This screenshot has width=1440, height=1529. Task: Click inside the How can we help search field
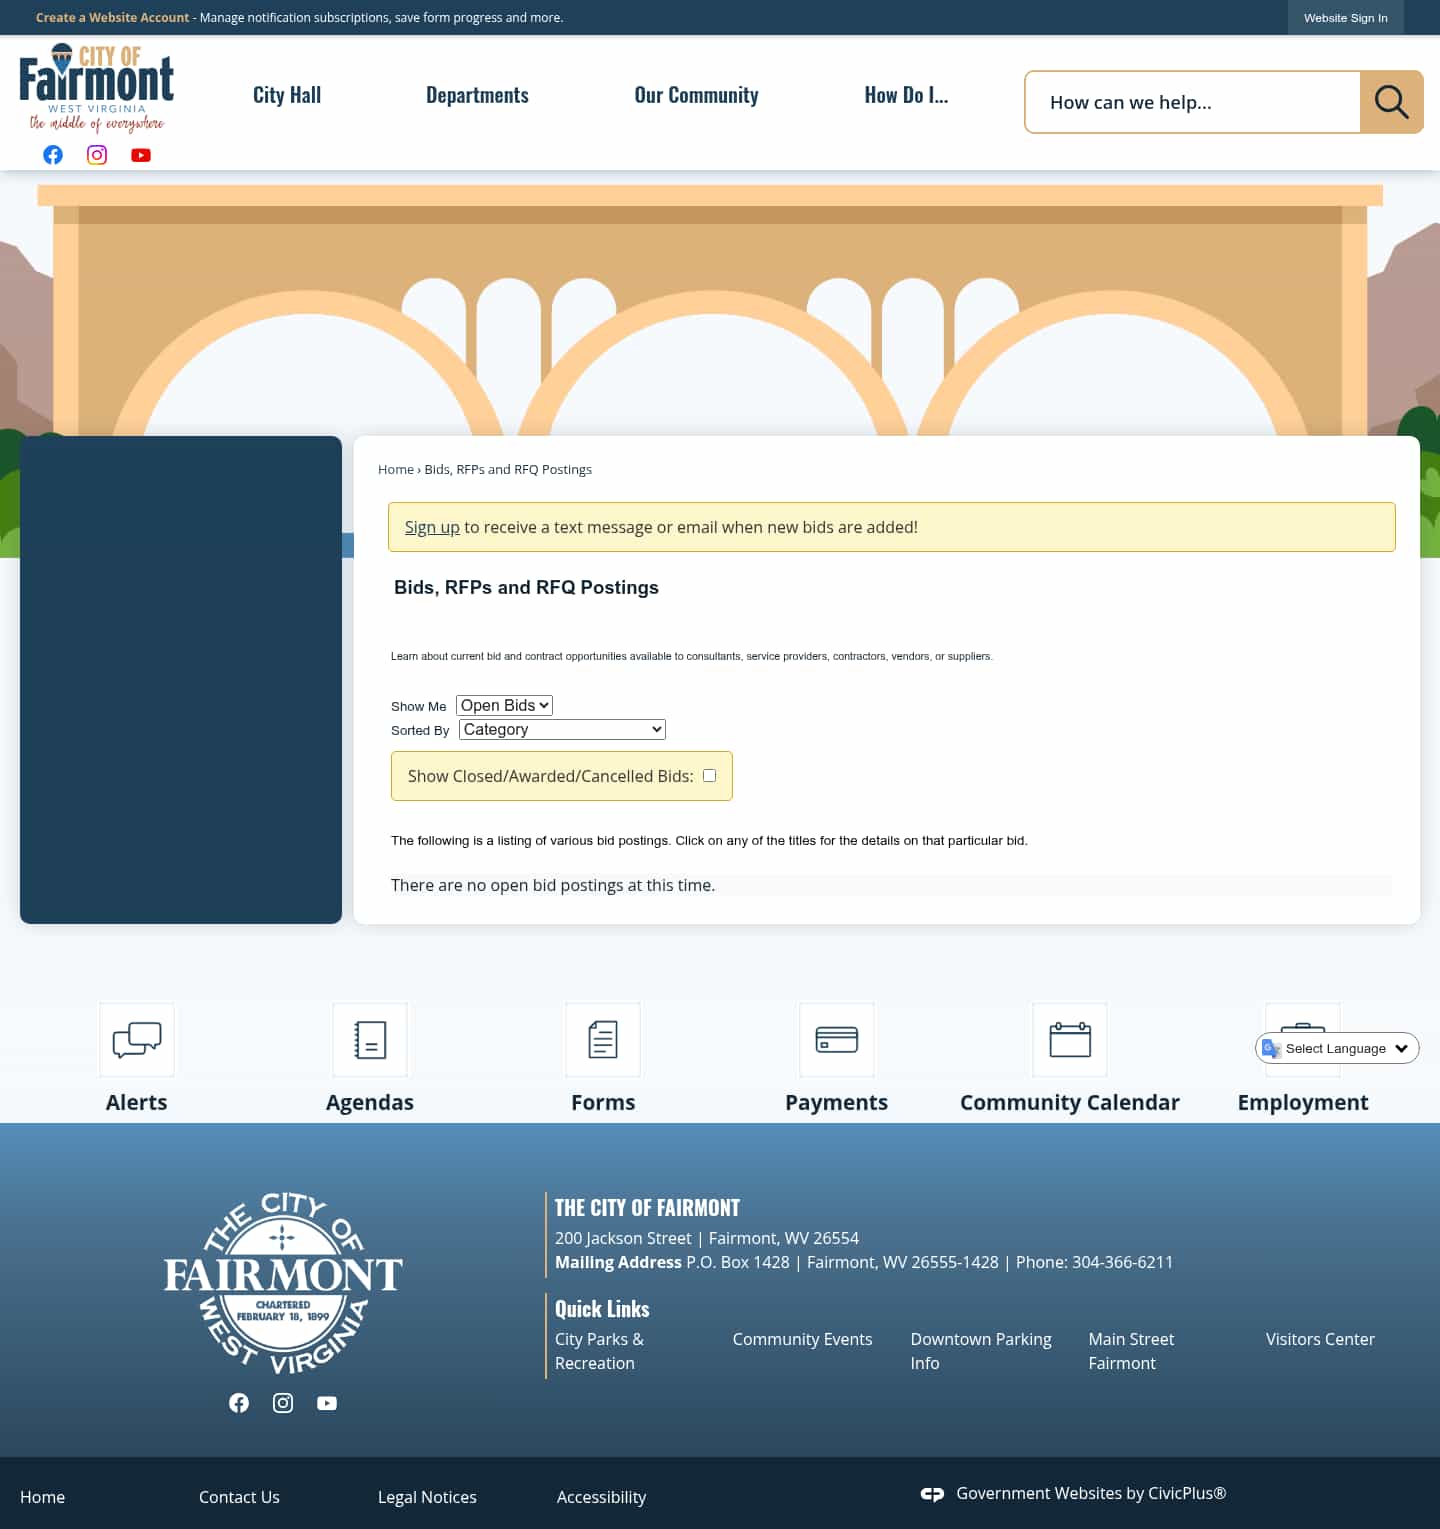[1180, 101]
